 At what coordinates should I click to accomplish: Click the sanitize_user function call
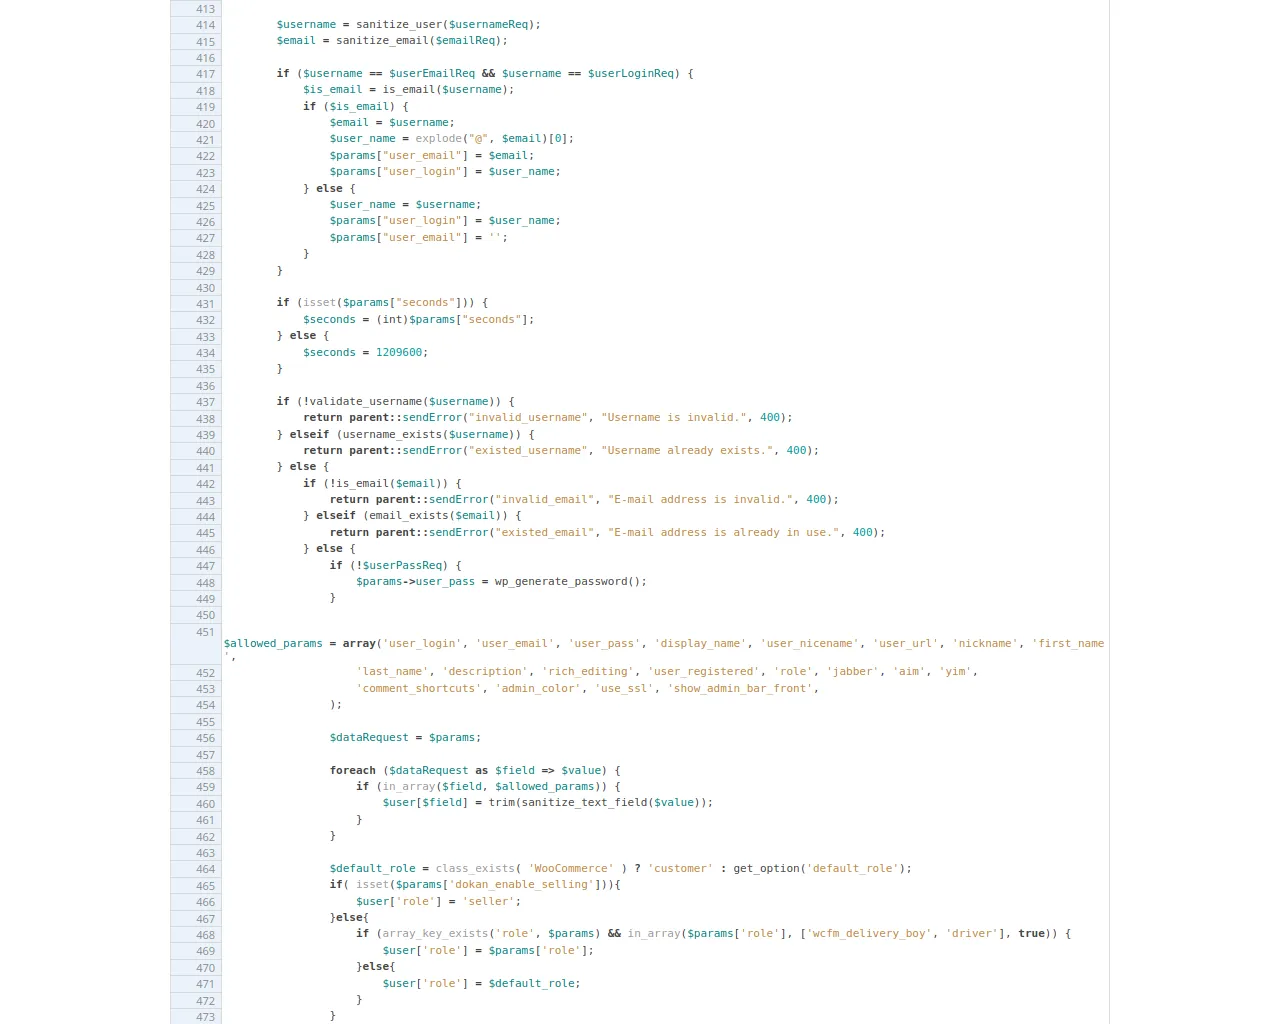pos(399,24)
